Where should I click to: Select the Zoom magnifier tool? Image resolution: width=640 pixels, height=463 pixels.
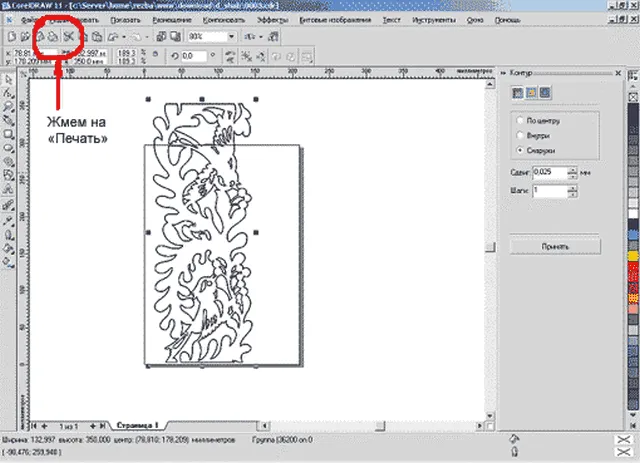click(x=8, y=107)
